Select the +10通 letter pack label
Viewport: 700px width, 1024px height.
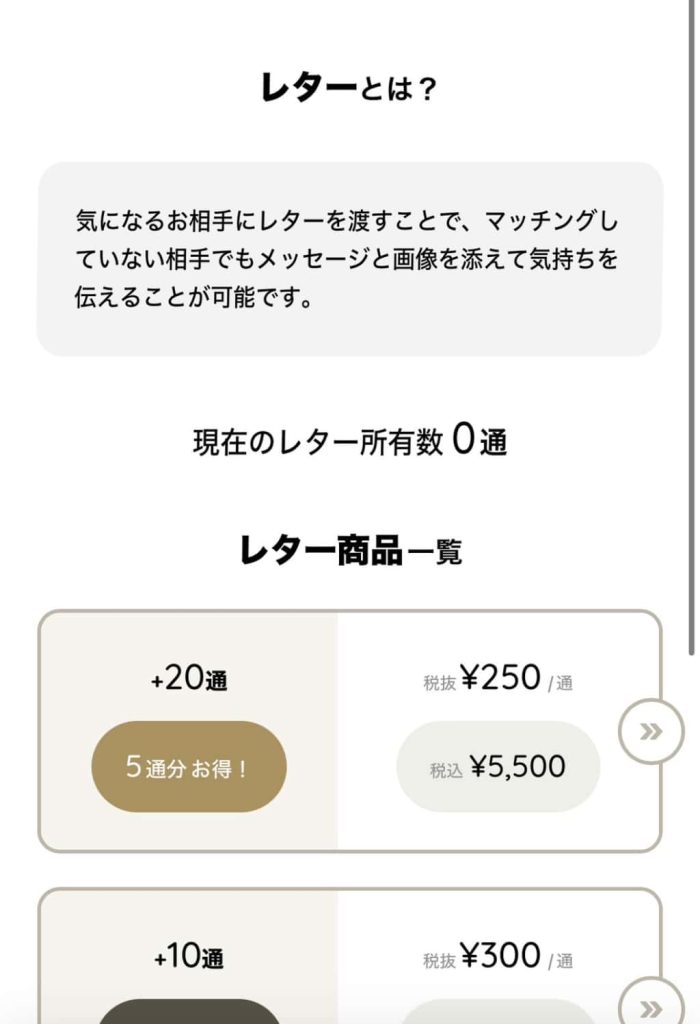click(189, 958)
